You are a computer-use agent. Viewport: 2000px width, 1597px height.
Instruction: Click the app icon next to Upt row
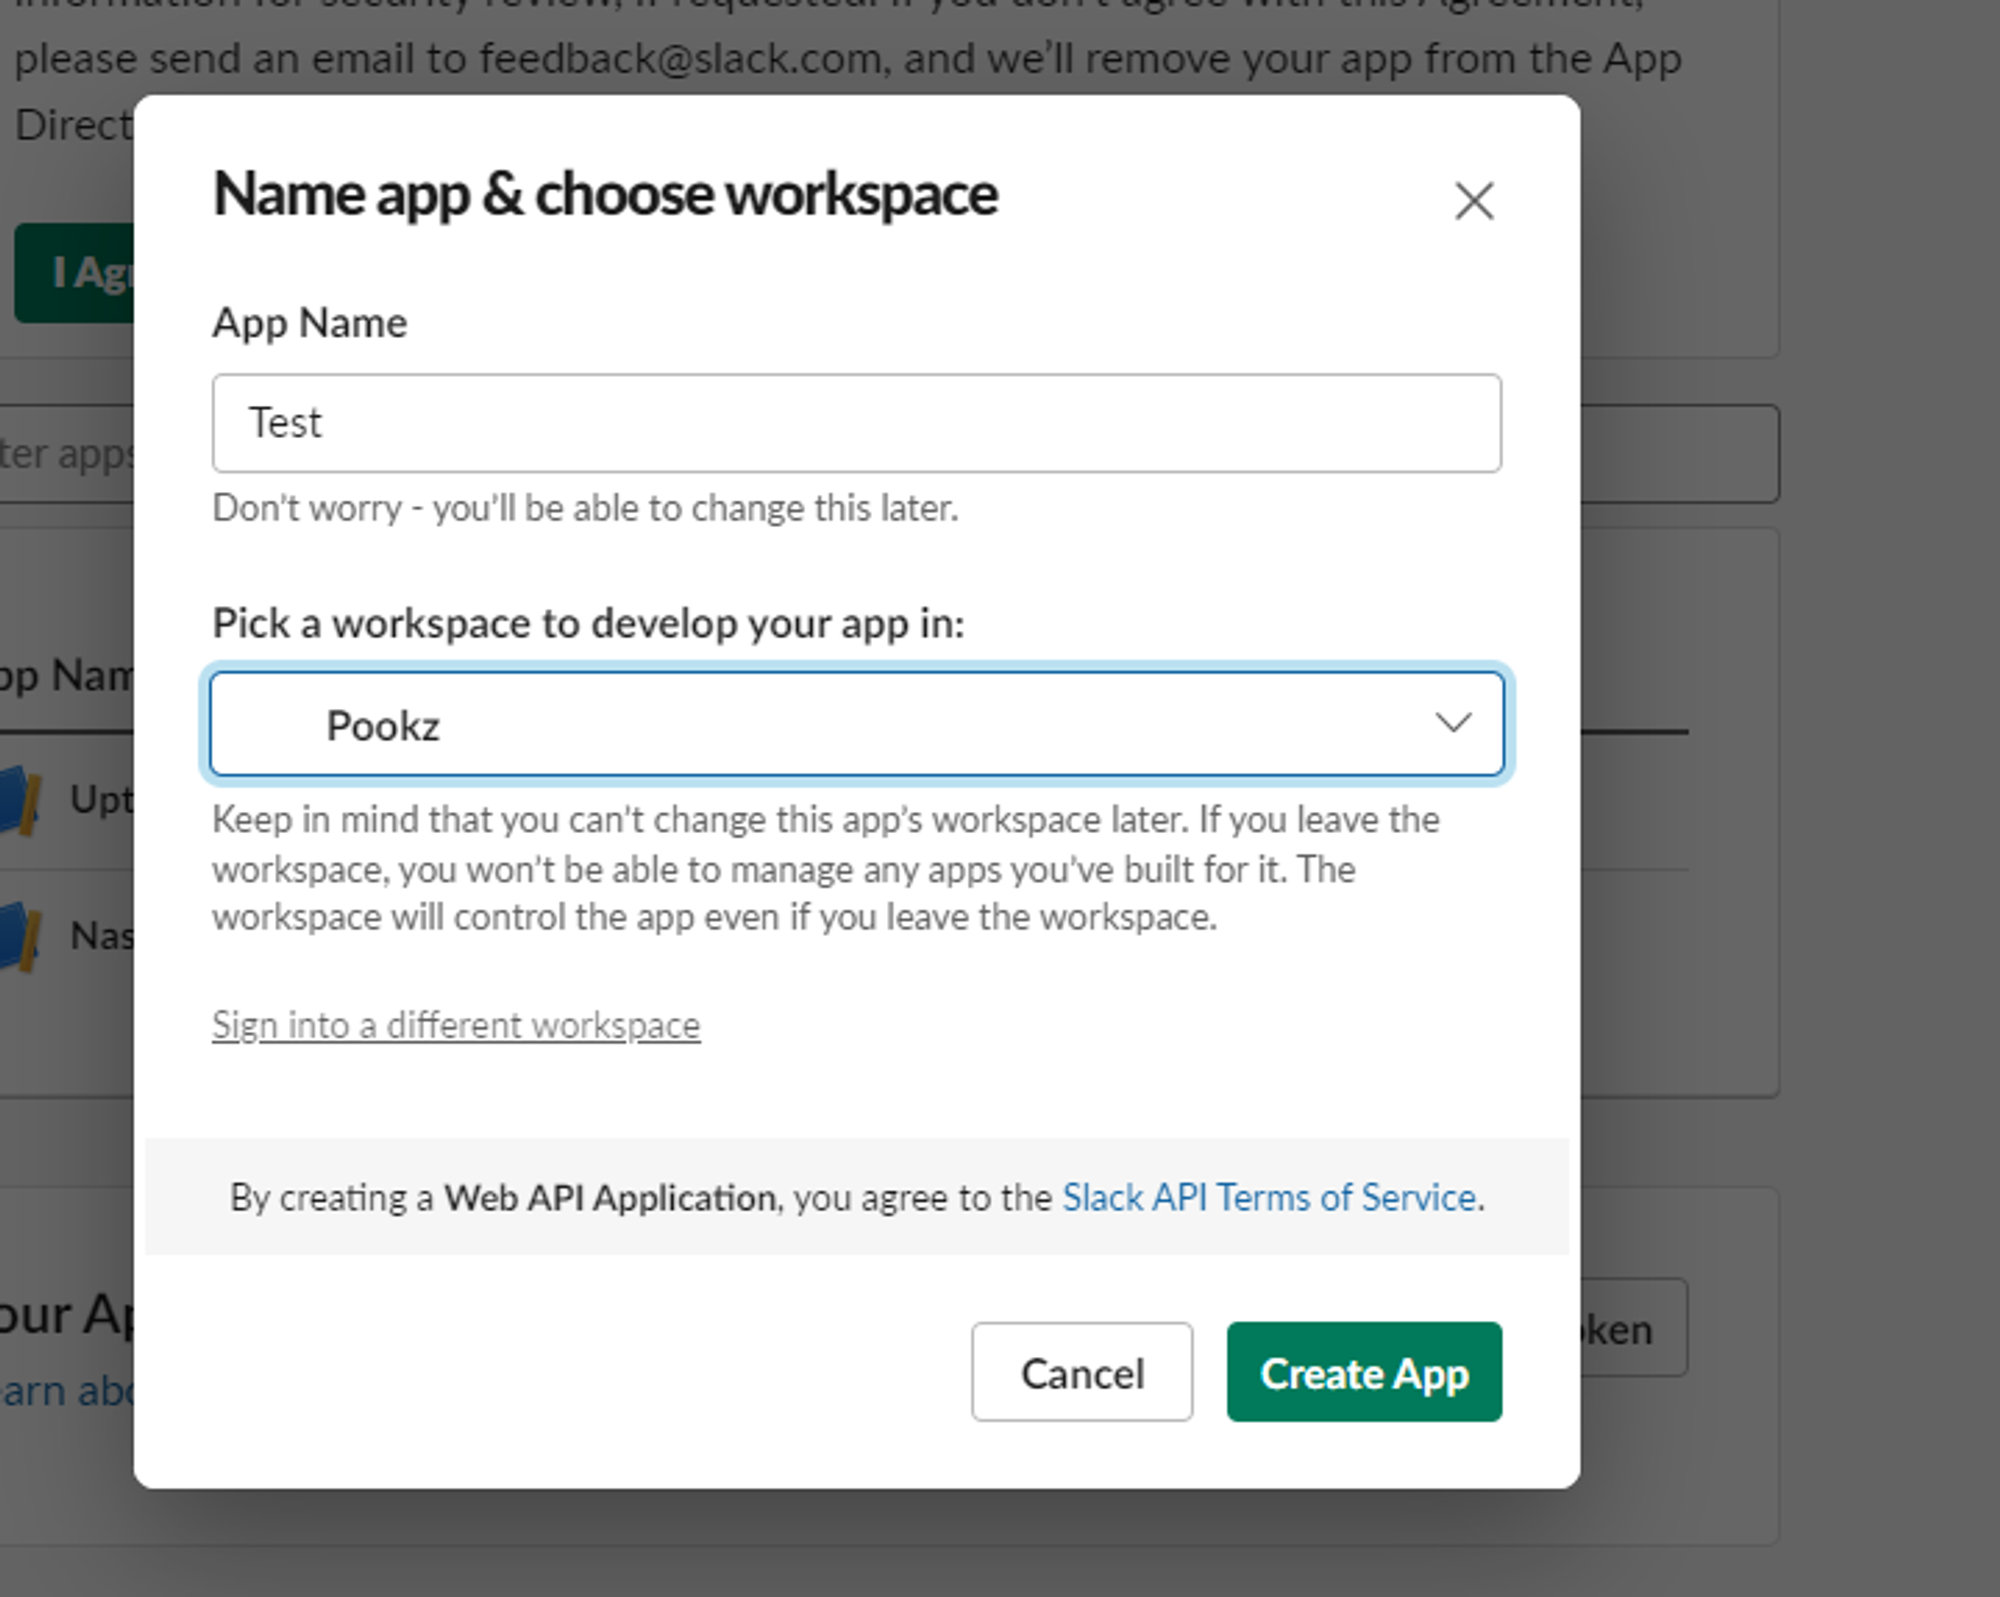point(20,799)
